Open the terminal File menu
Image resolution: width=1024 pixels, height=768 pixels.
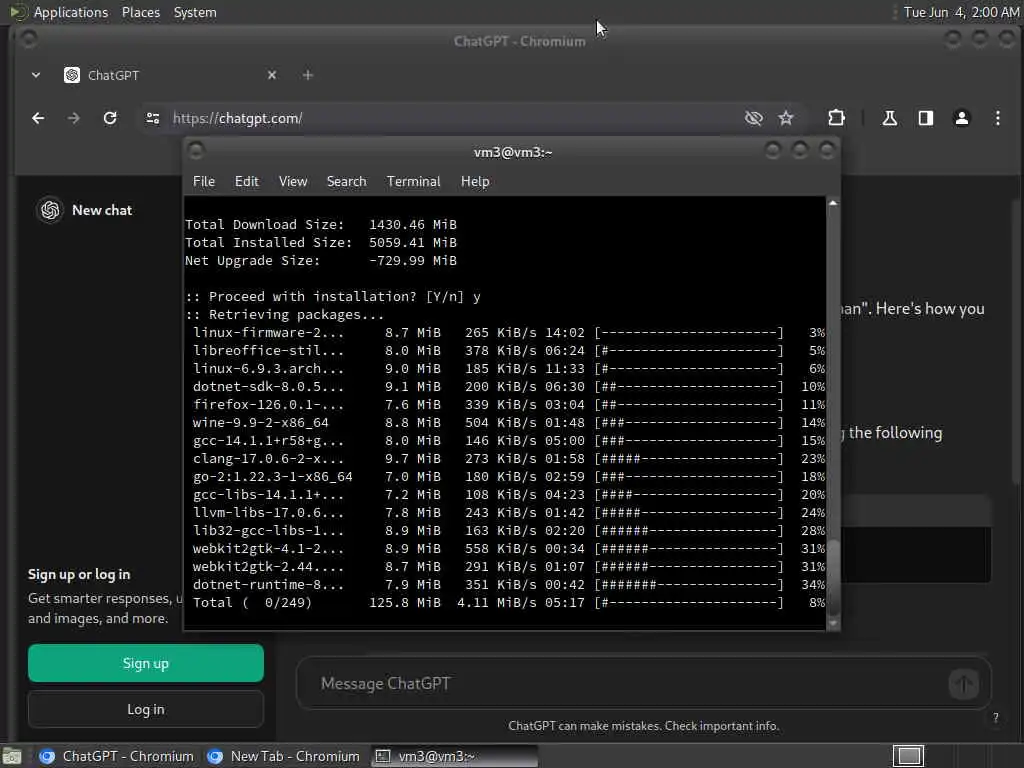(x=204, y=182)
